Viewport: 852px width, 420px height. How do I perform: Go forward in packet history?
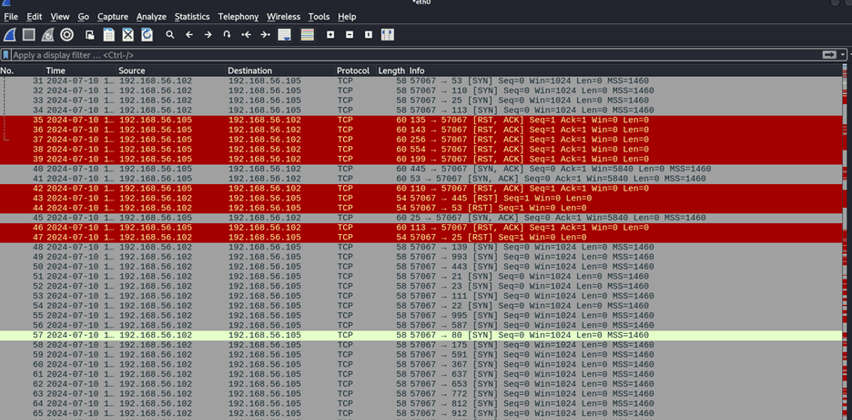[208, 35]
